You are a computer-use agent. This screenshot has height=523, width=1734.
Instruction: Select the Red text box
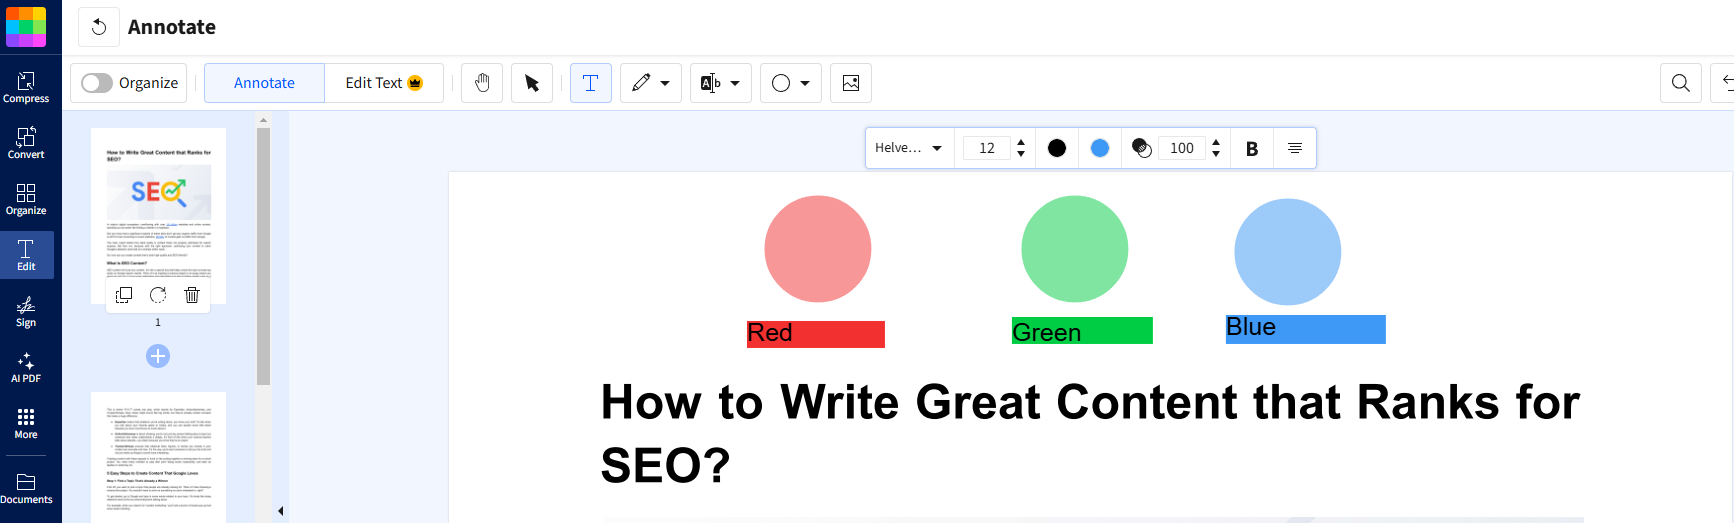click(x=816, y=334)
